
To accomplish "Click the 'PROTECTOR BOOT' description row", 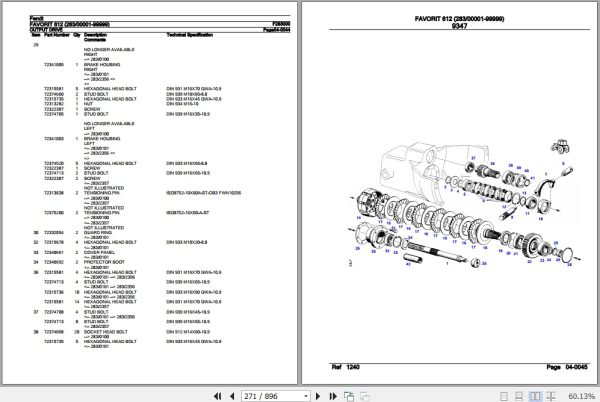I will click(104, 262).
